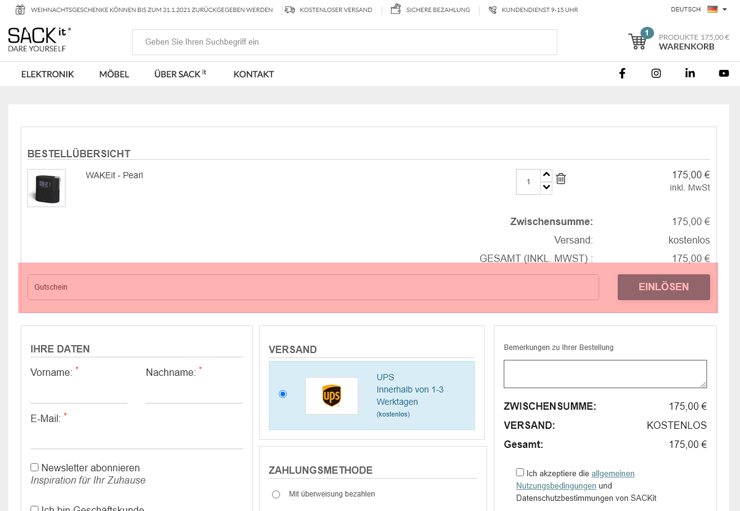Click the German flag icon
Viewport: 740px width, 511px height.
[x=713, y=9]
